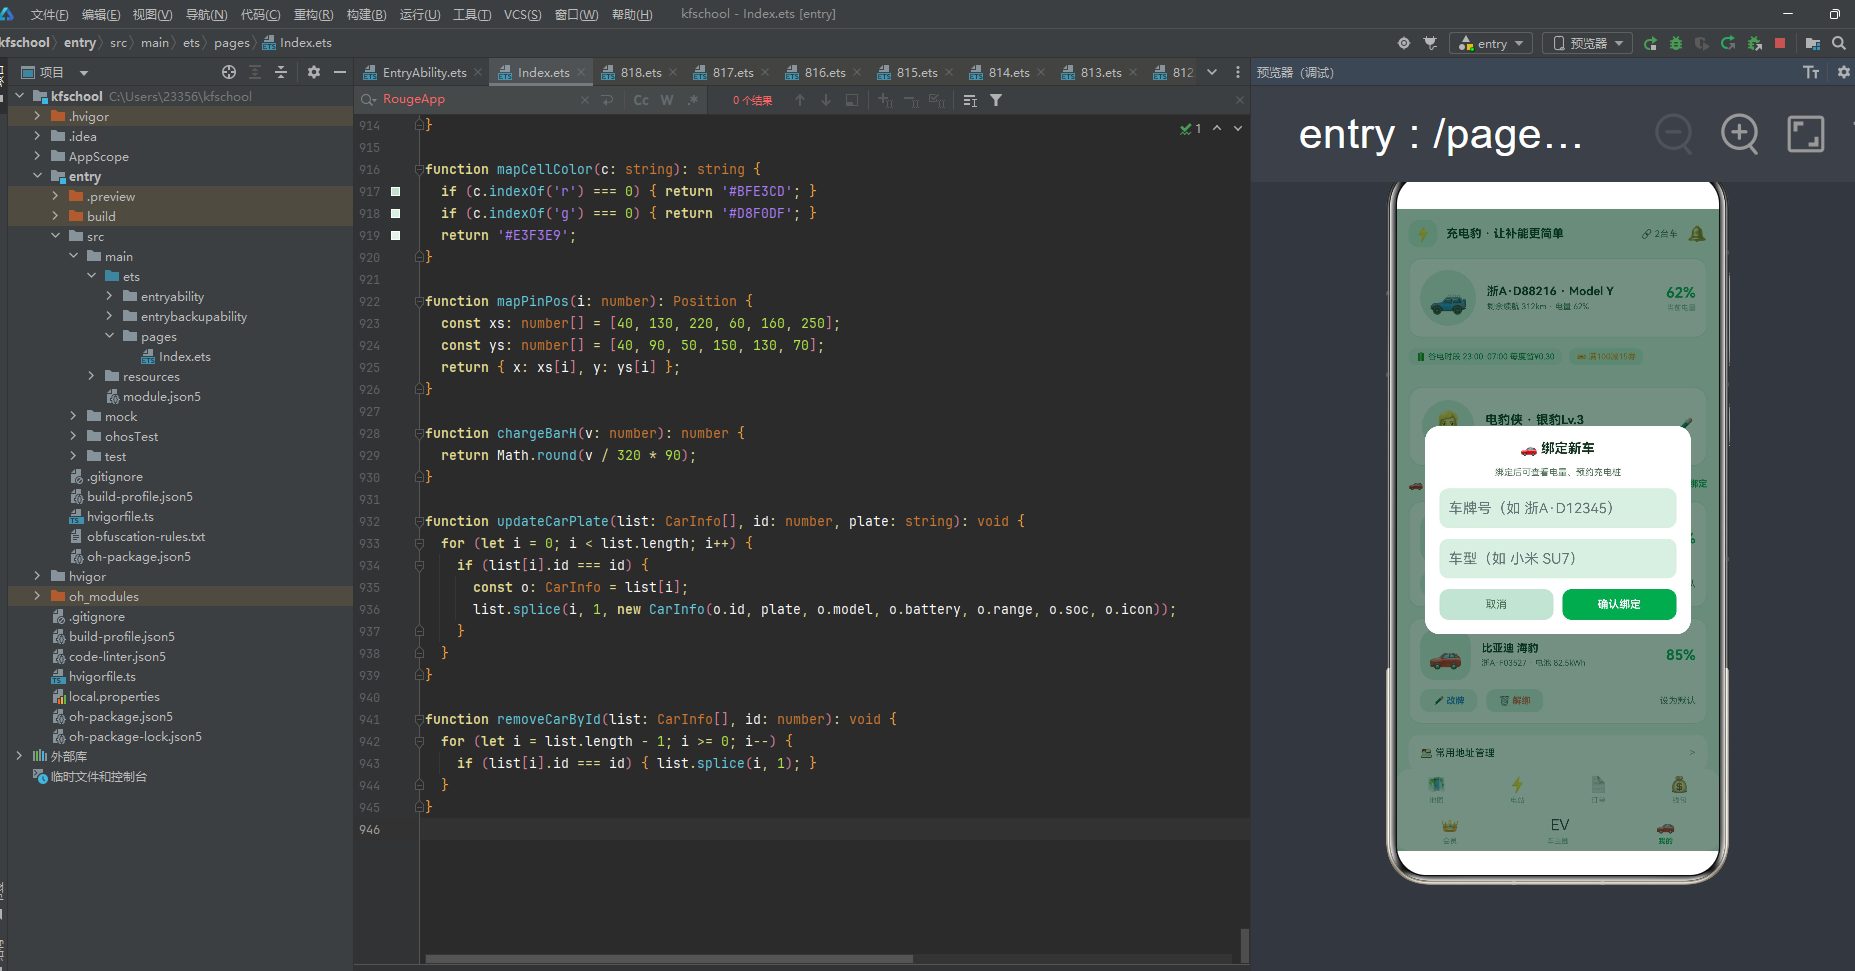Open the 文件(F) menu

click(x=49, y=14)
